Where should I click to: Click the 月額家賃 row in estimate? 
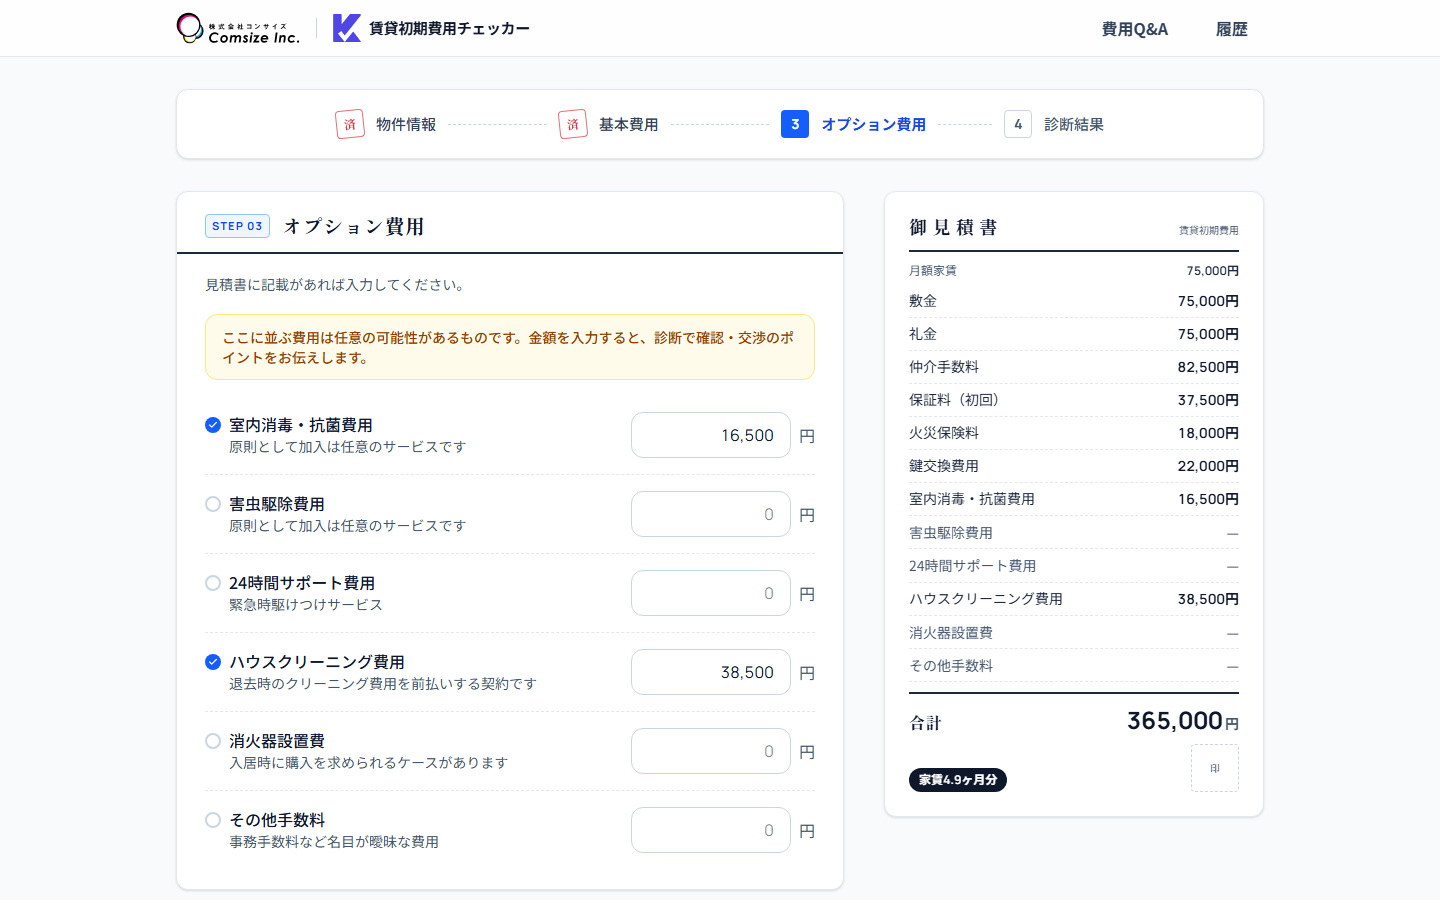click(x=1074, y=271)
